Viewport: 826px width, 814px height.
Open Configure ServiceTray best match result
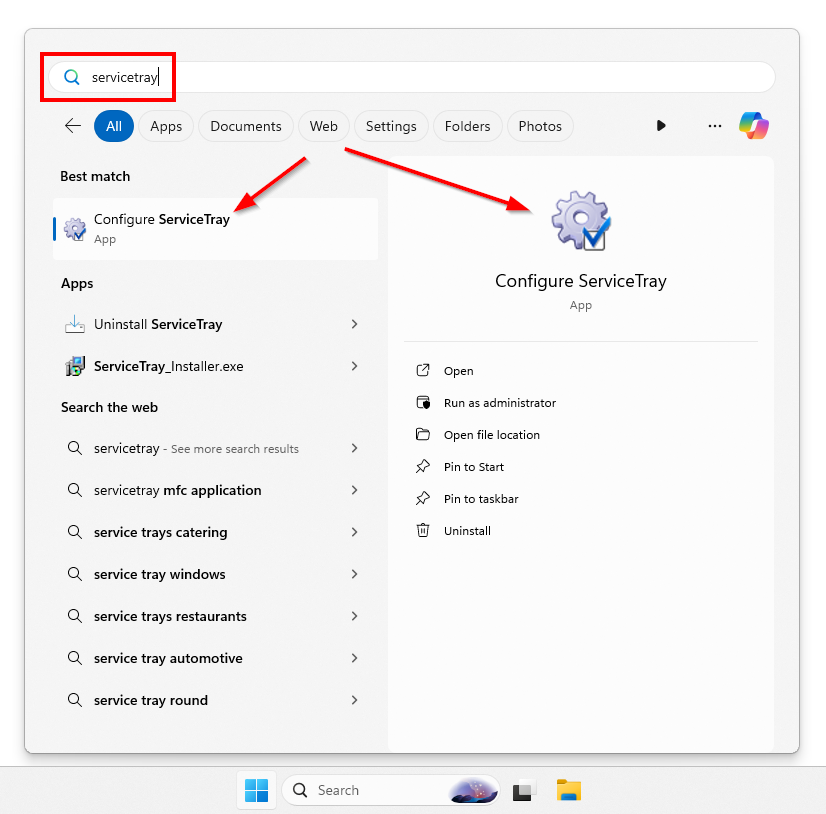tap(215, 229)
